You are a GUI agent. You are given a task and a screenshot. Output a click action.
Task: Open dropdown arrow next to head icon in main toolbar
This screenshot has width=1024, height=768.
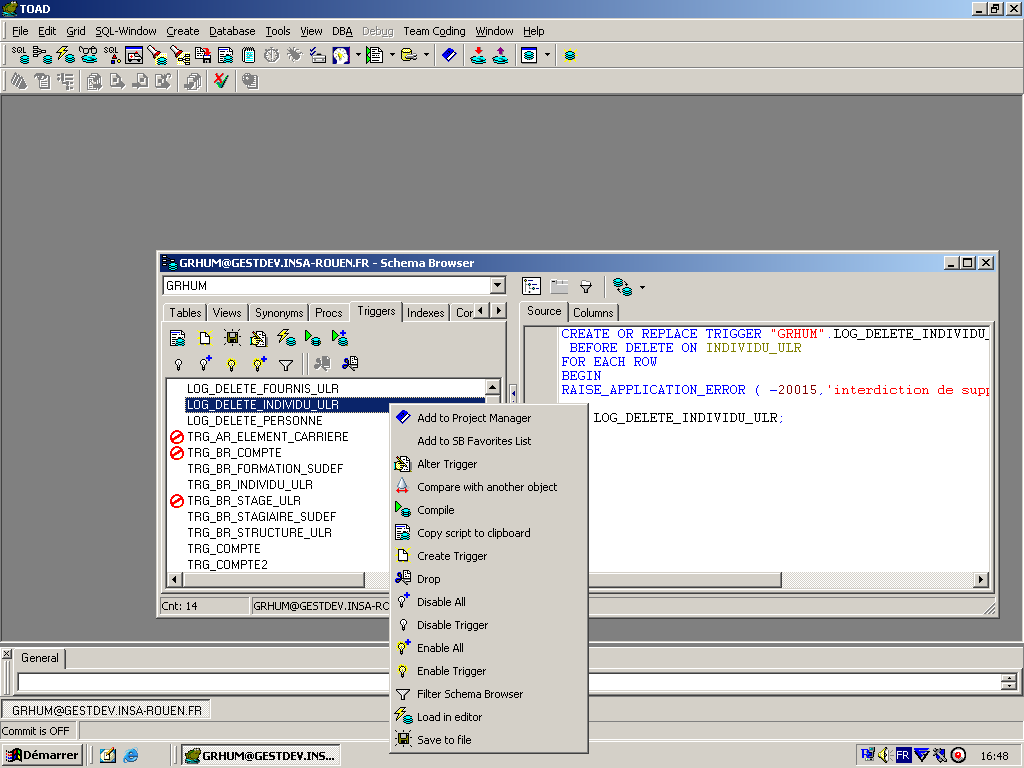pyautogui.click(x=358, y=56)
